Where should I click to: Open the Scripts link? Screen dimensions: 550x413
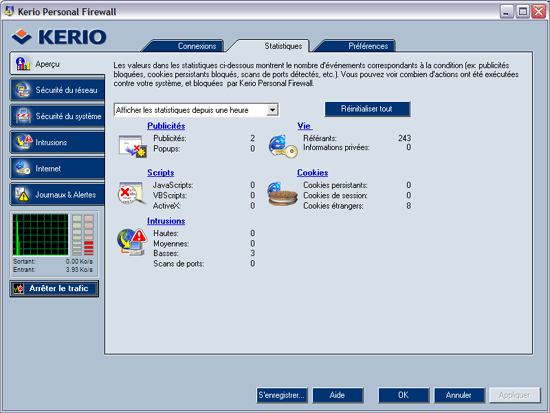(x=160, y=173)
